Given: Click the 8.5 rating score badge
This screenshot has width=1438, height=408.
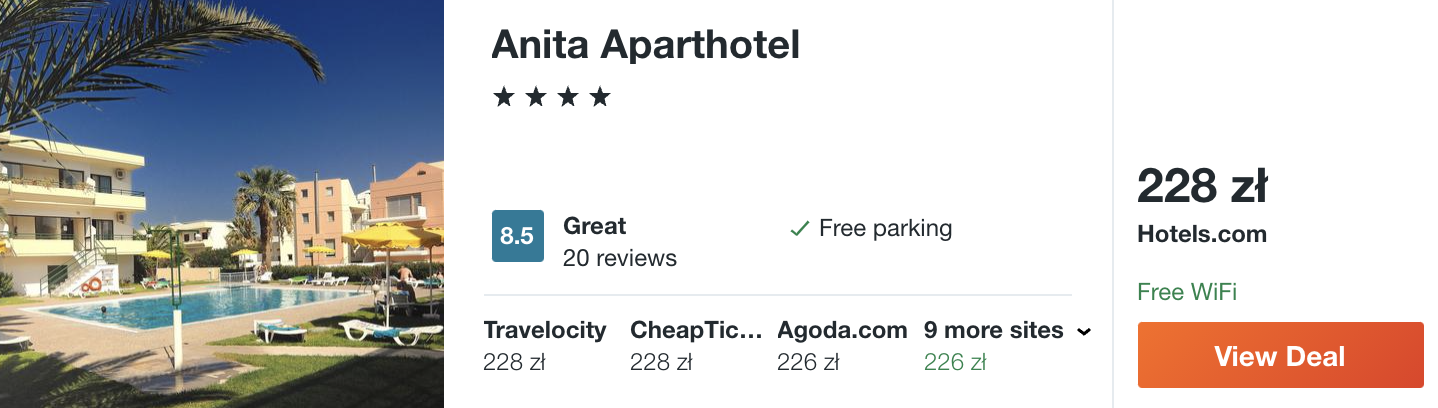Looking at the screenshot, I should (x=517, y=236).
